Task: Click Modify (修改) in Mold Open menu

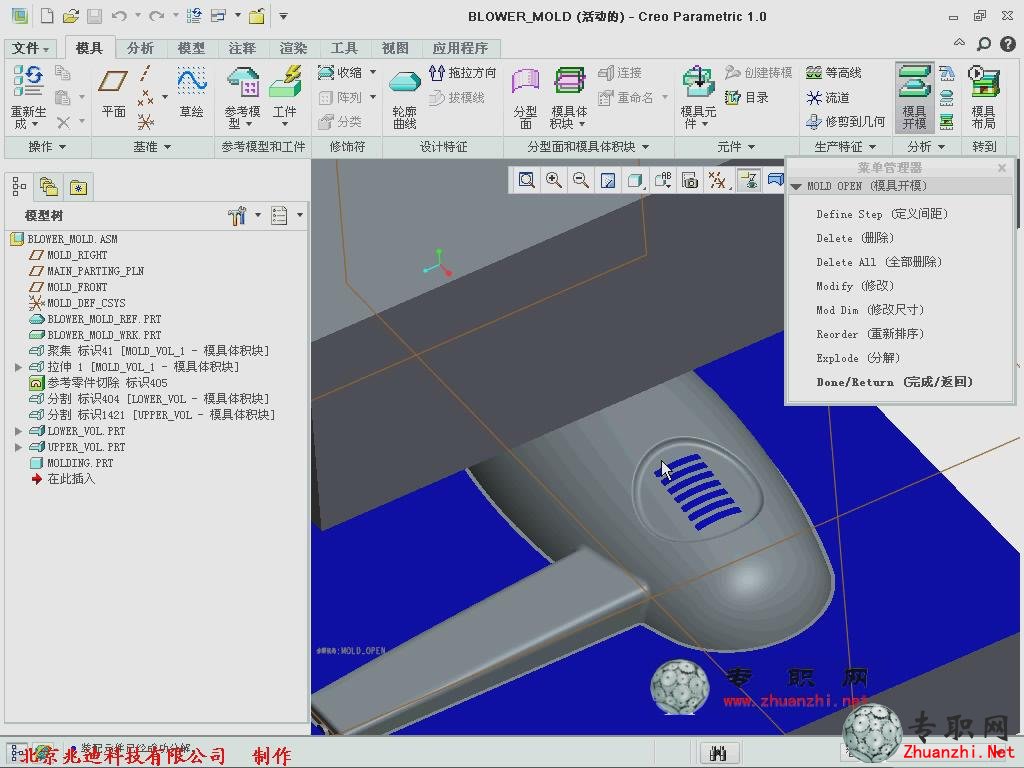Action: (x=855, y=286)
